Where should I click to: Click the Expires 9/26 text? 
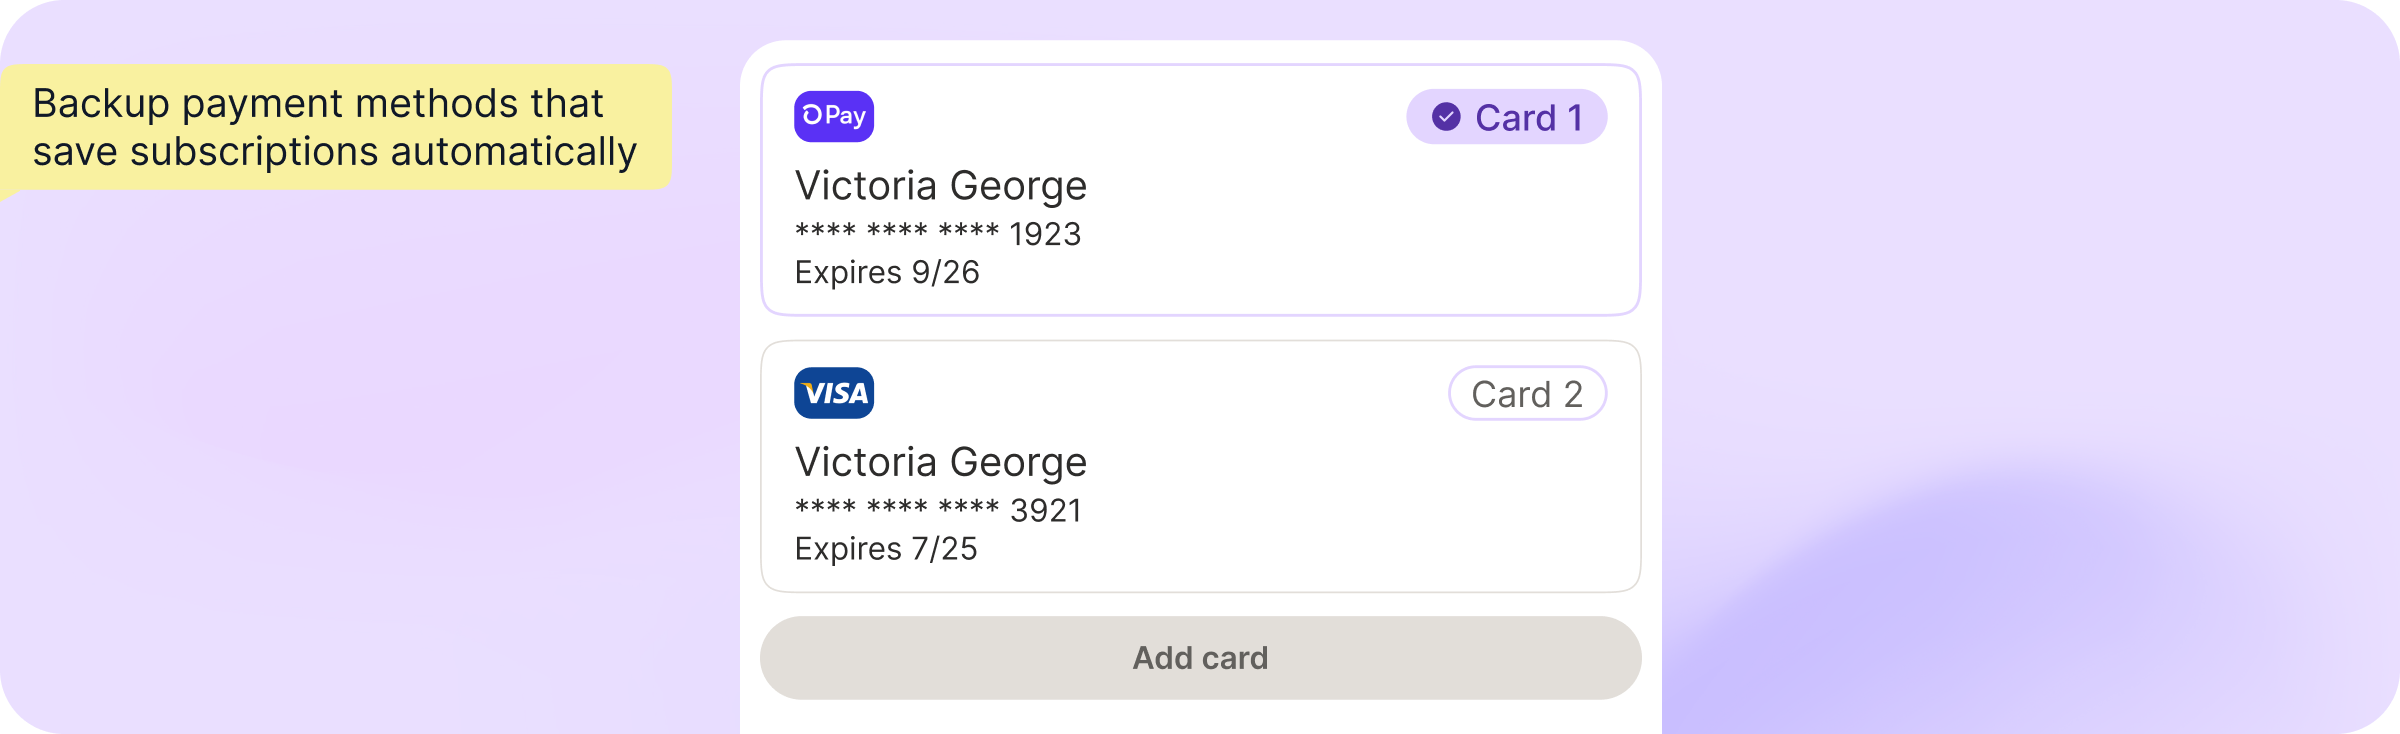click(887, 273)
